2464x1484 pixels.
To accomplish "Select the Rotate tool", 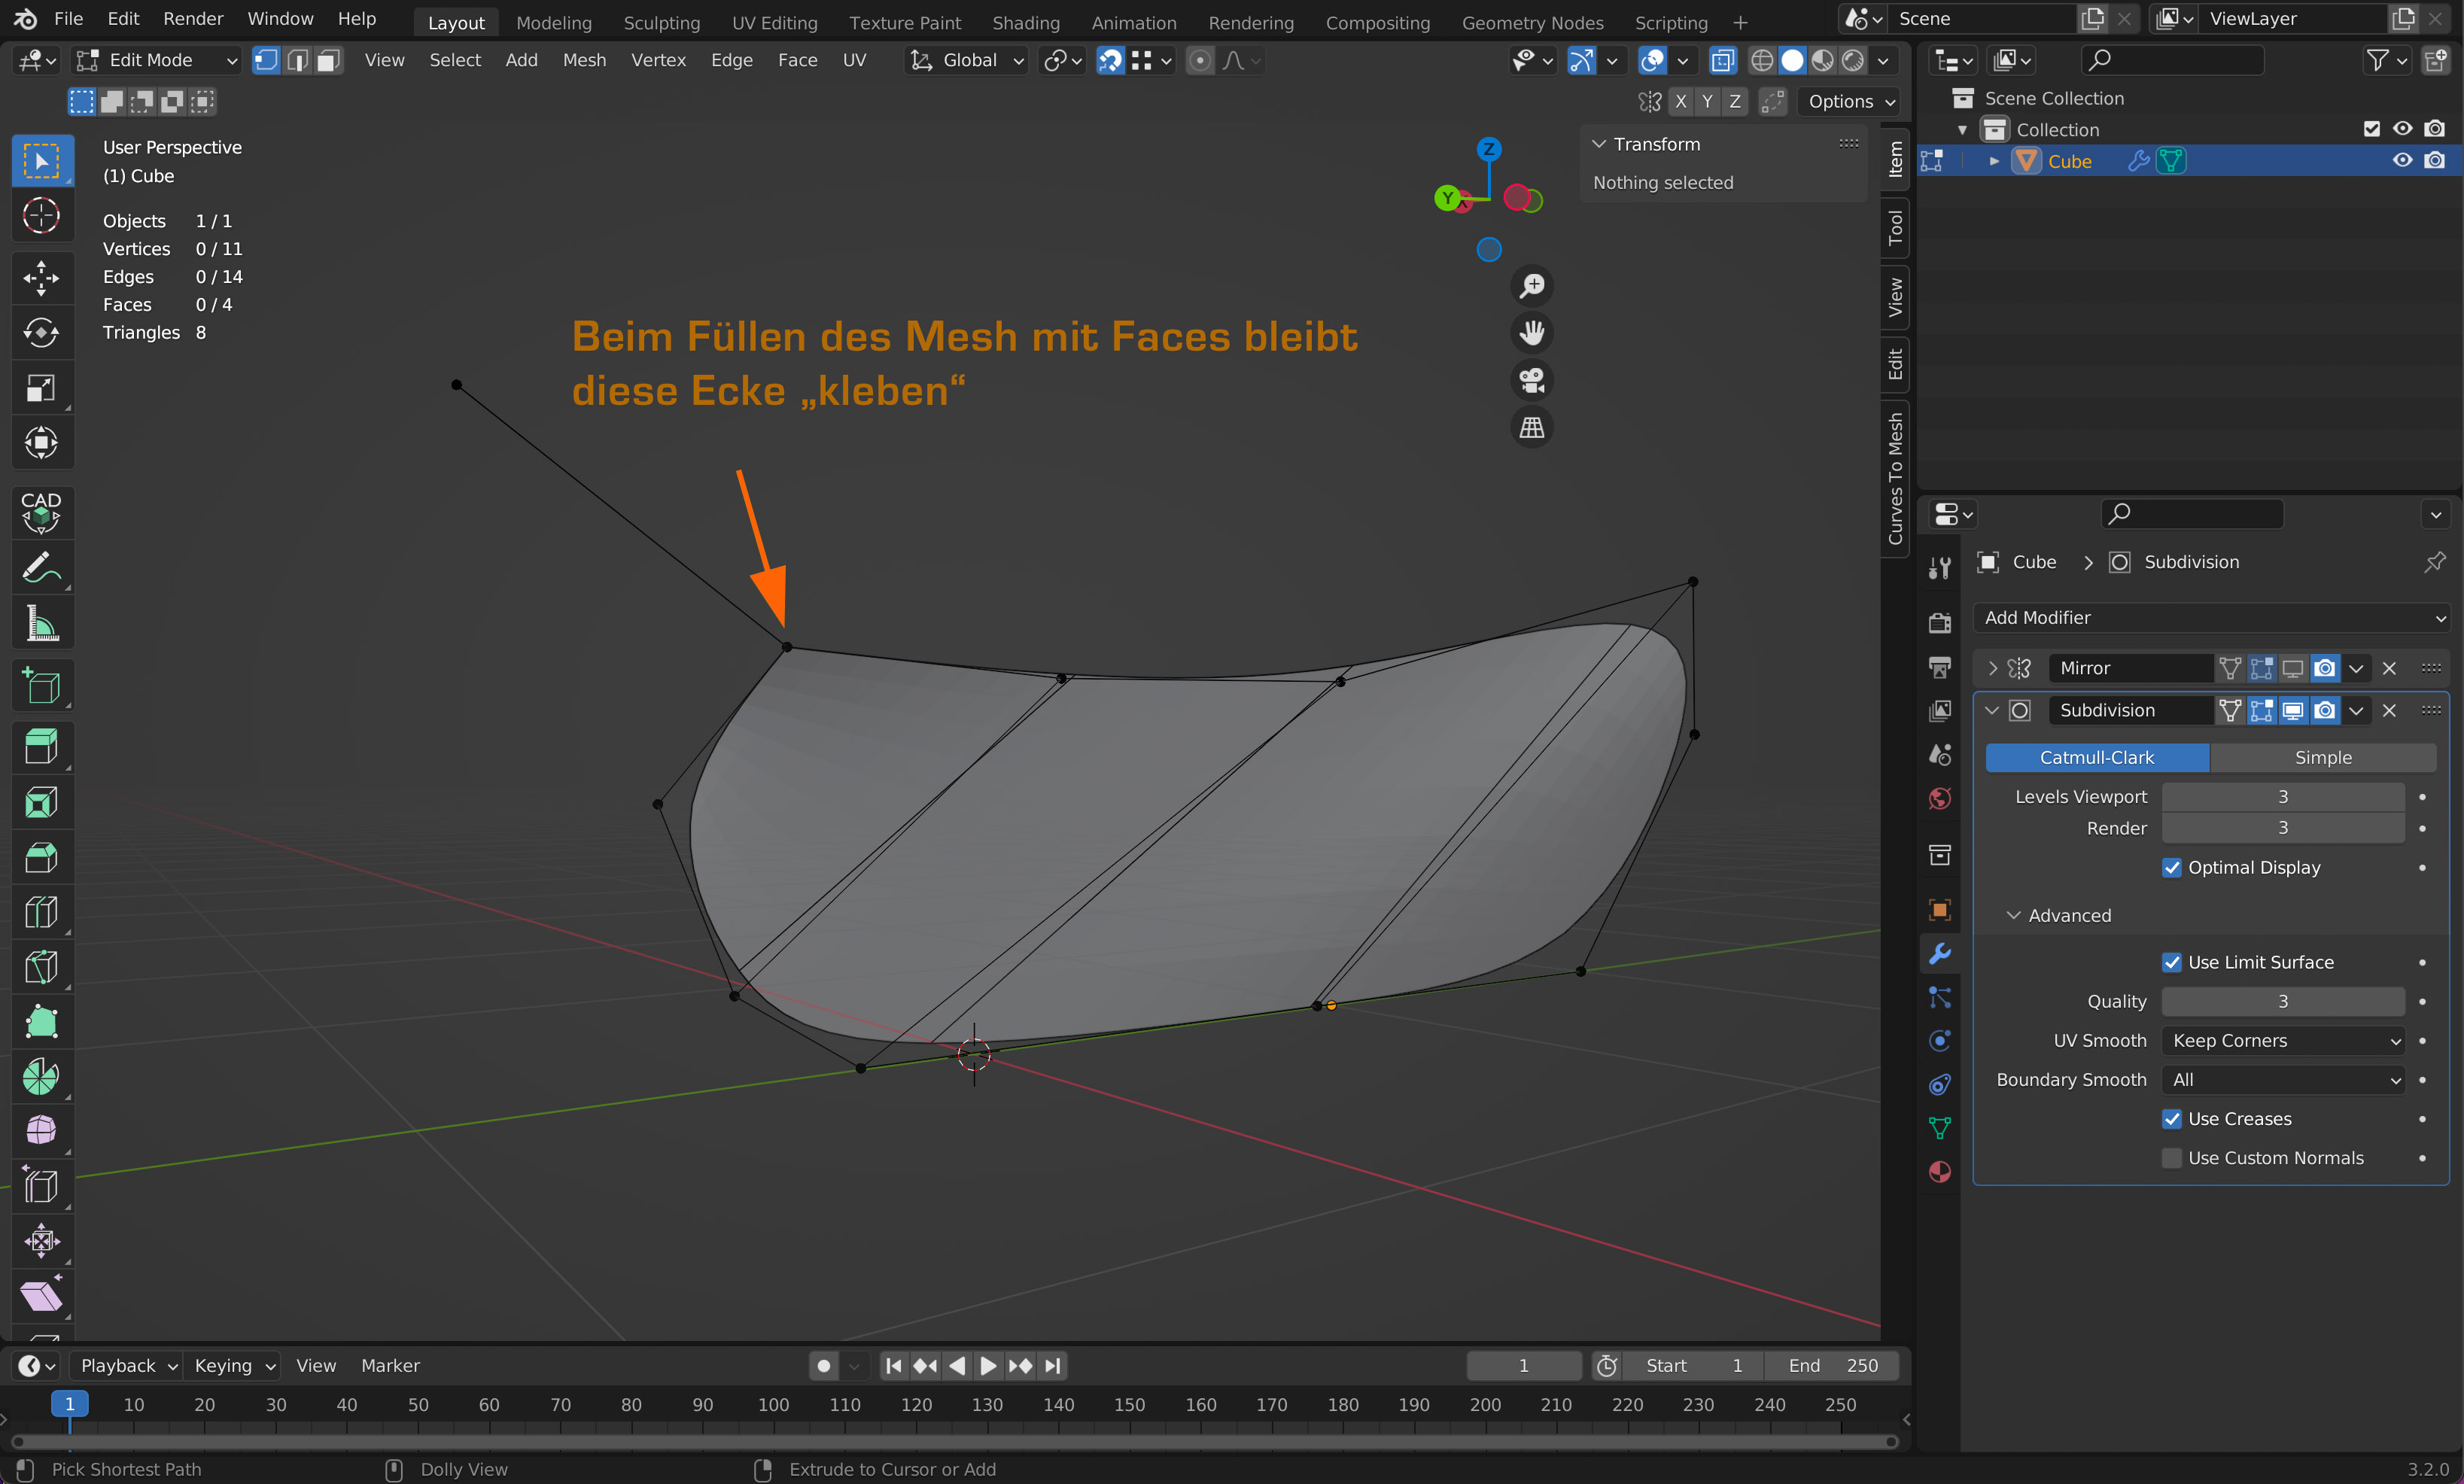I will pyautogui.click(x=41, y=332).
